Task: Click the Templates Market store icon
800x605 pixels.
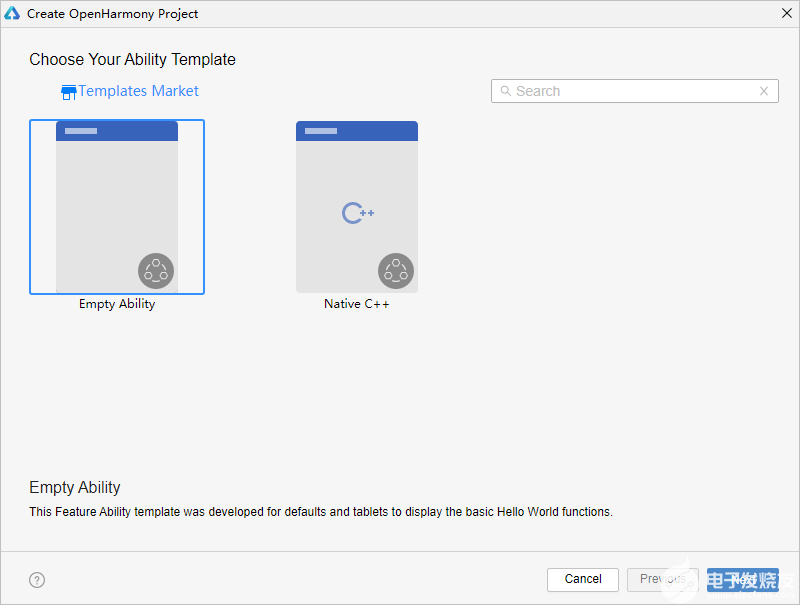Action: click(68, 92)
